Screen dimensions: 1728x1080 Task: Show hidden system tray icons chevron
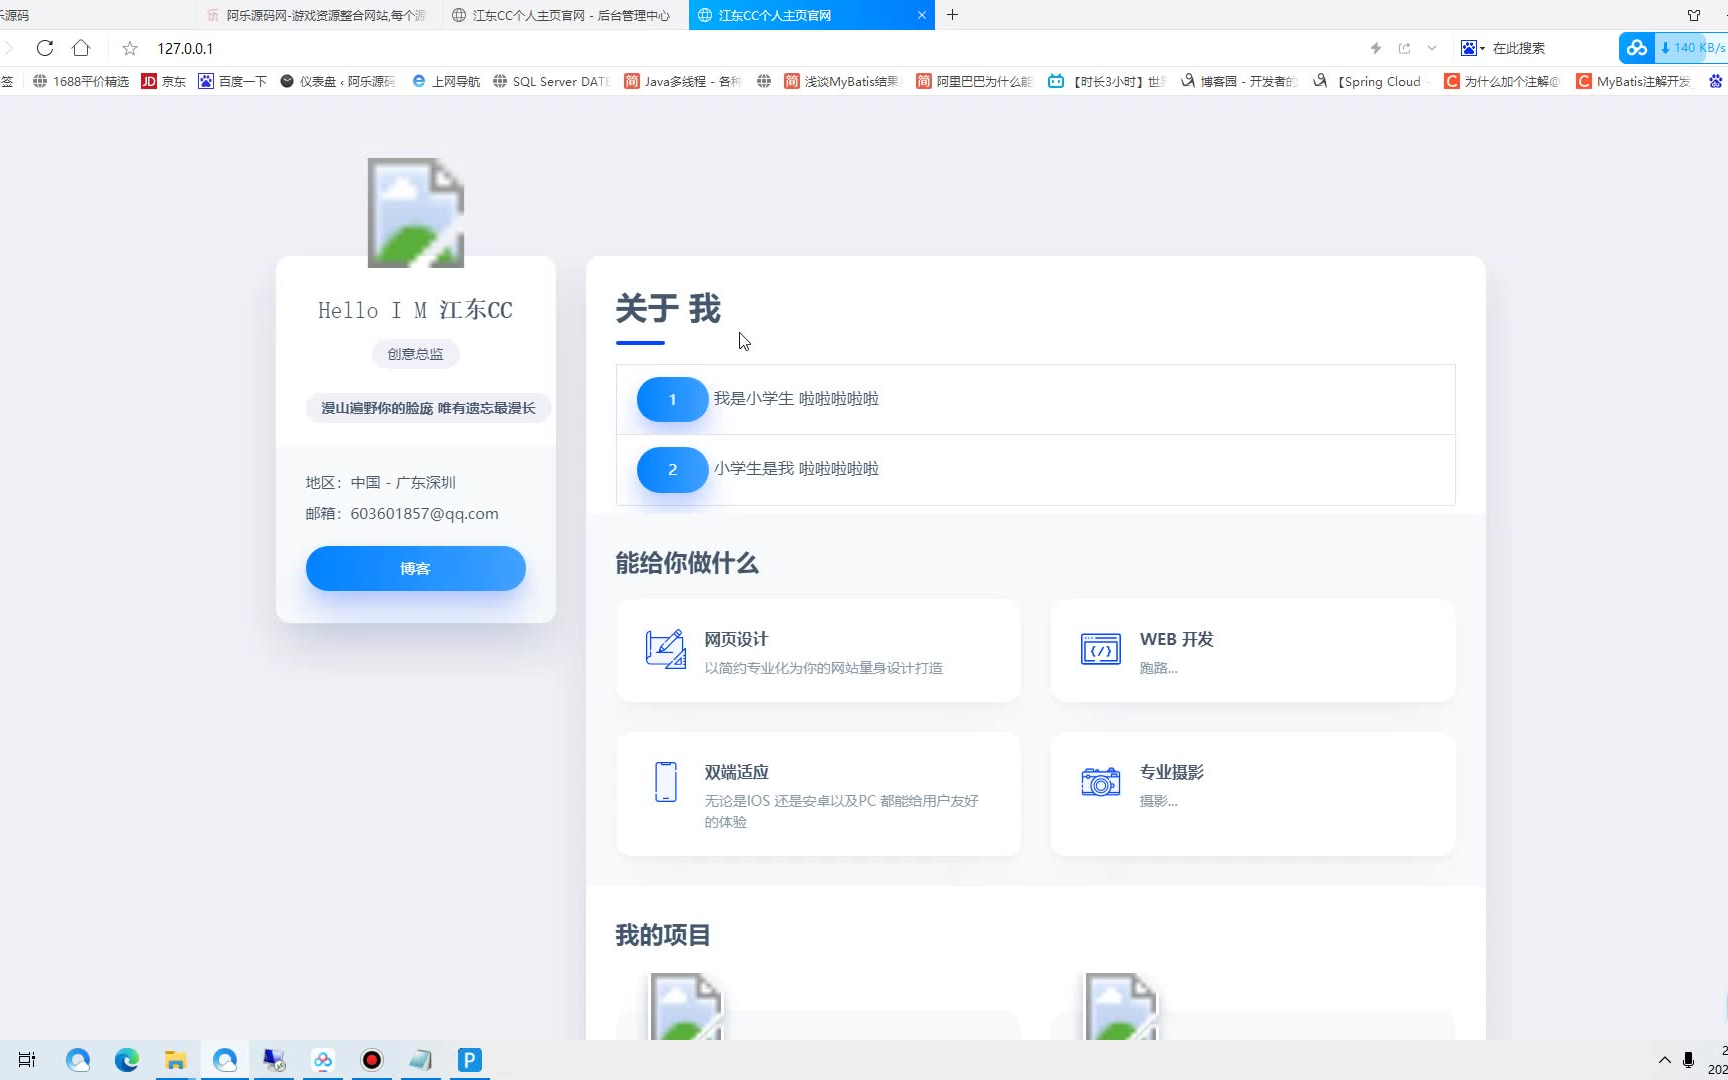(1665, 1060)
